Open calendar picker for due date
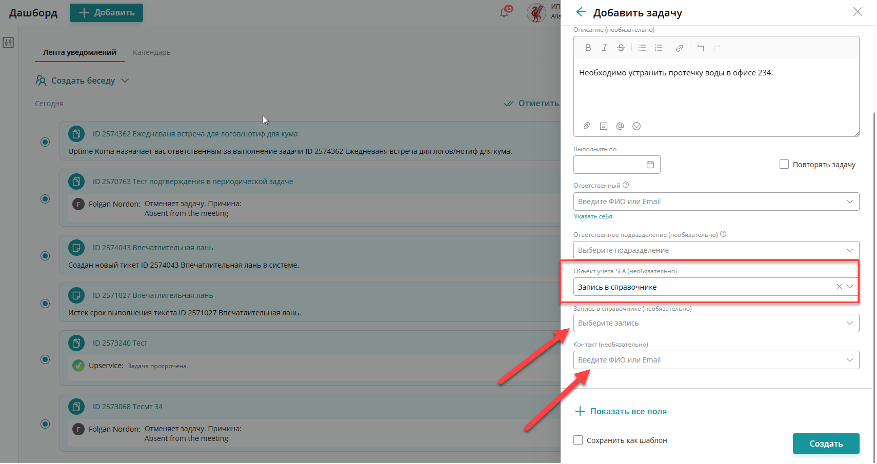Viewport: 877px width, 464px height. [x=650, y=164]
